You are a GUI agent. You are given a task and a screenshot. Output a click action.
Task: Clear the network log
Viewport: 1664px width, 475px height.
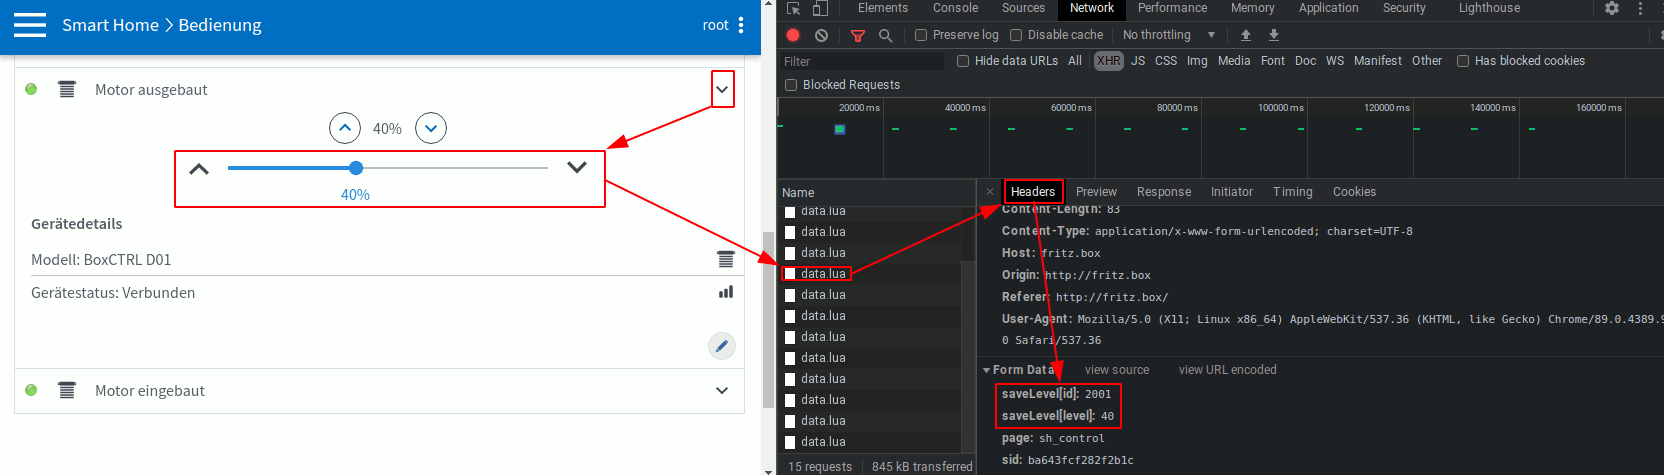(x=821, y=35)
